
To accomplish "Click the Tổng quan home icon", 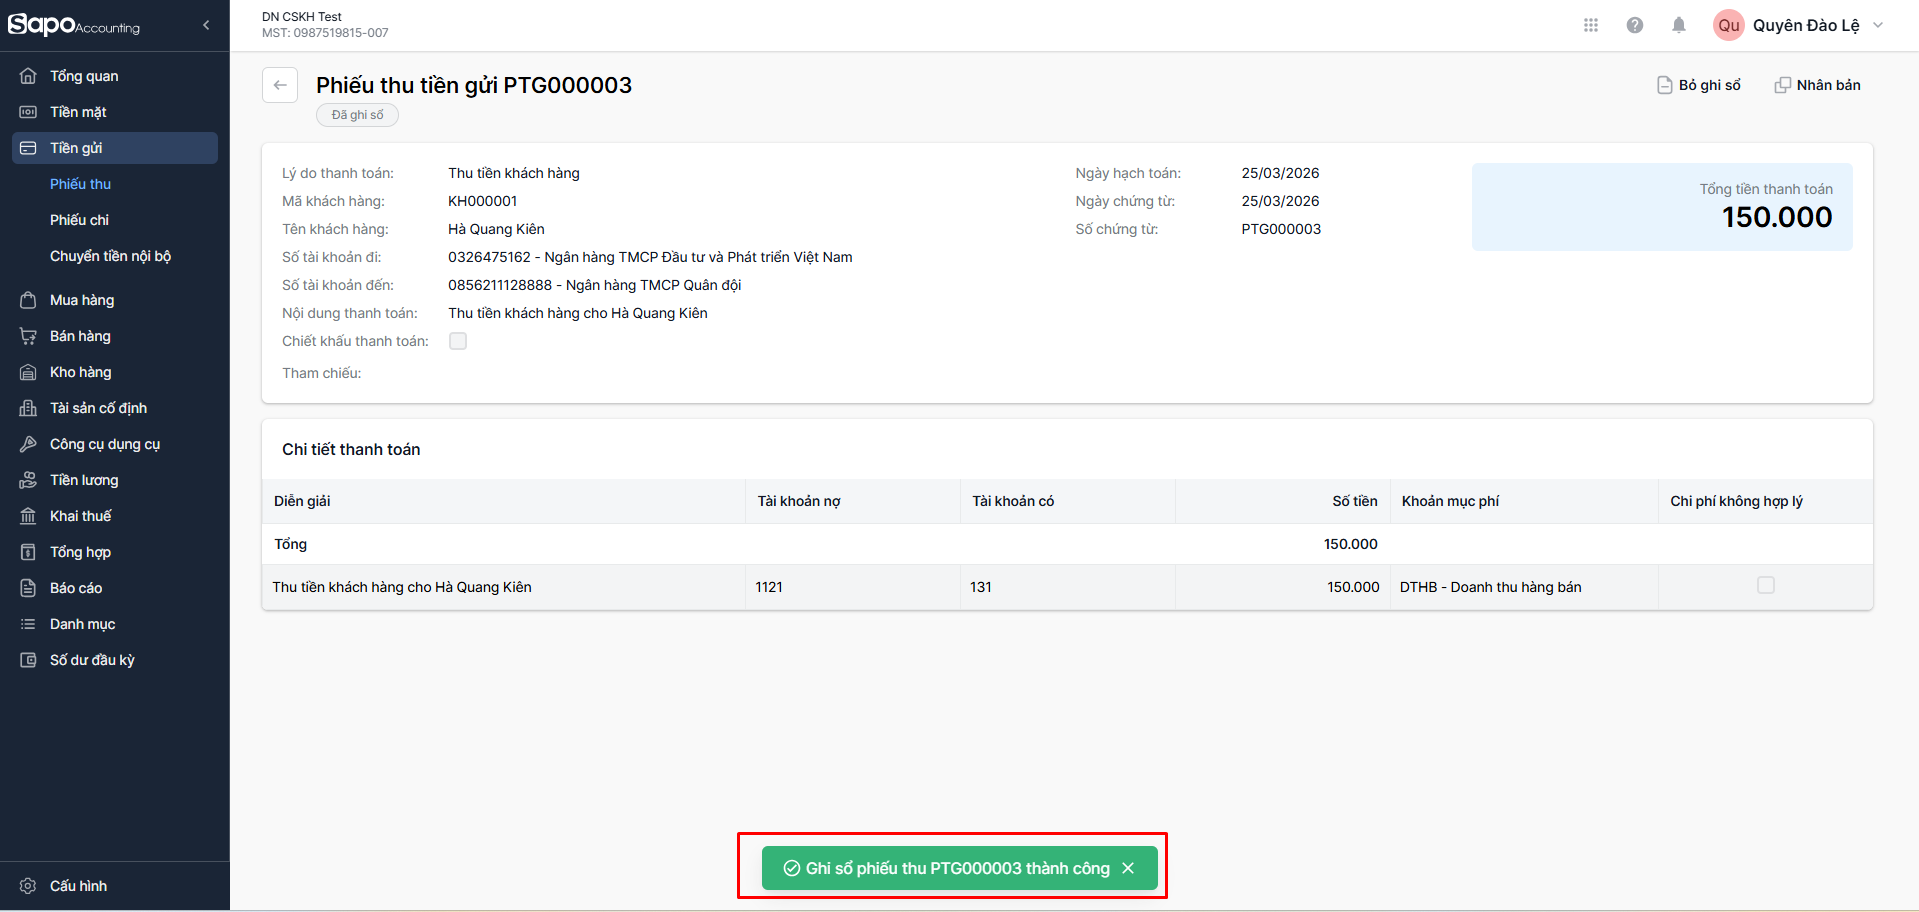I will (x=28, y=76).
